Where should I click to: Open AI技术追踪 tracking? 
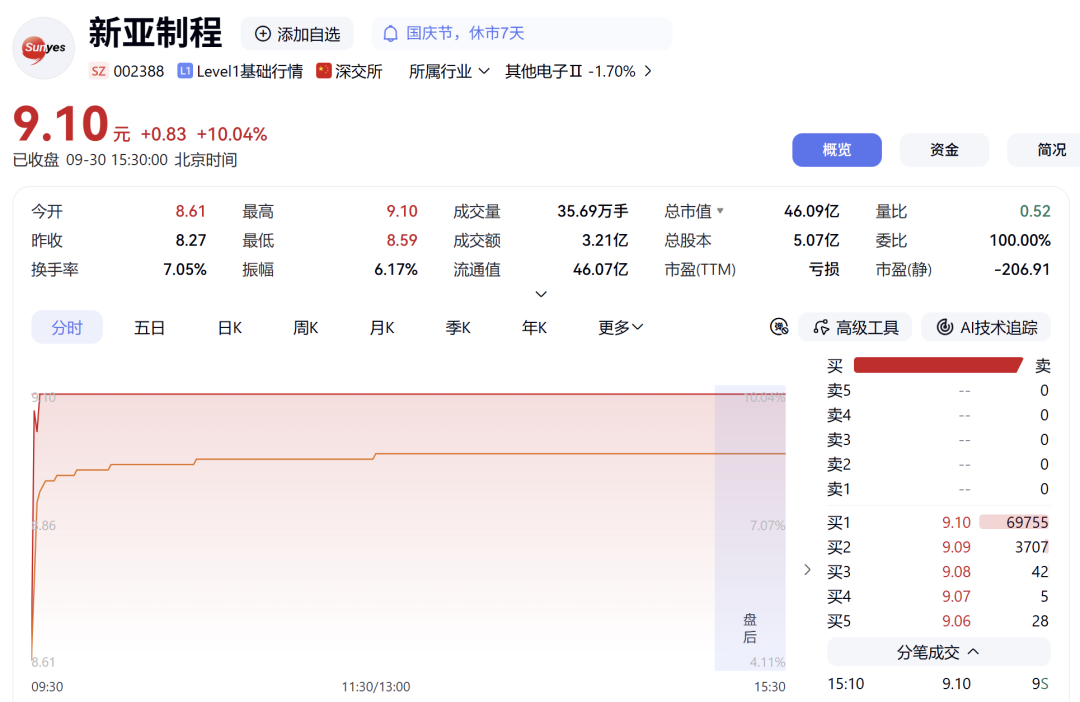pos(986,327)
